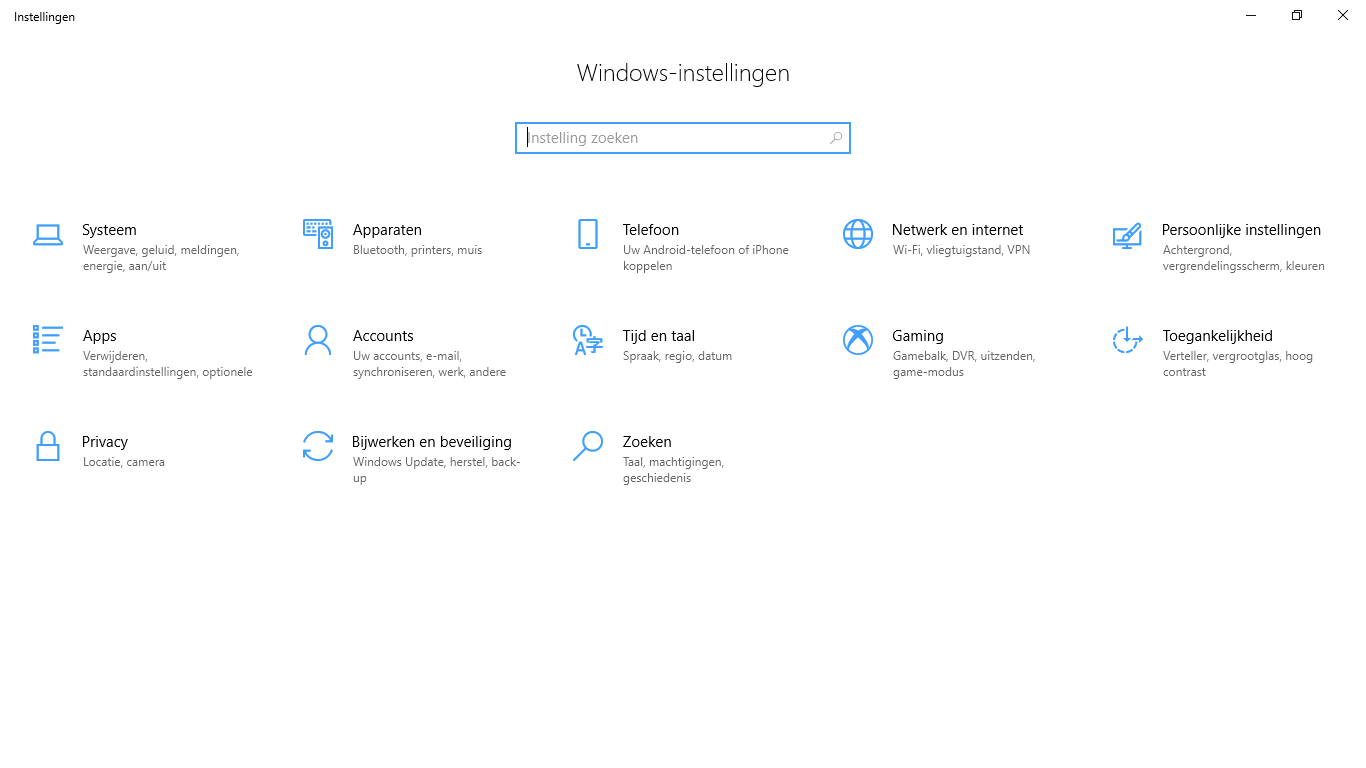Open the Apps list icon

(x=48, y=339)
